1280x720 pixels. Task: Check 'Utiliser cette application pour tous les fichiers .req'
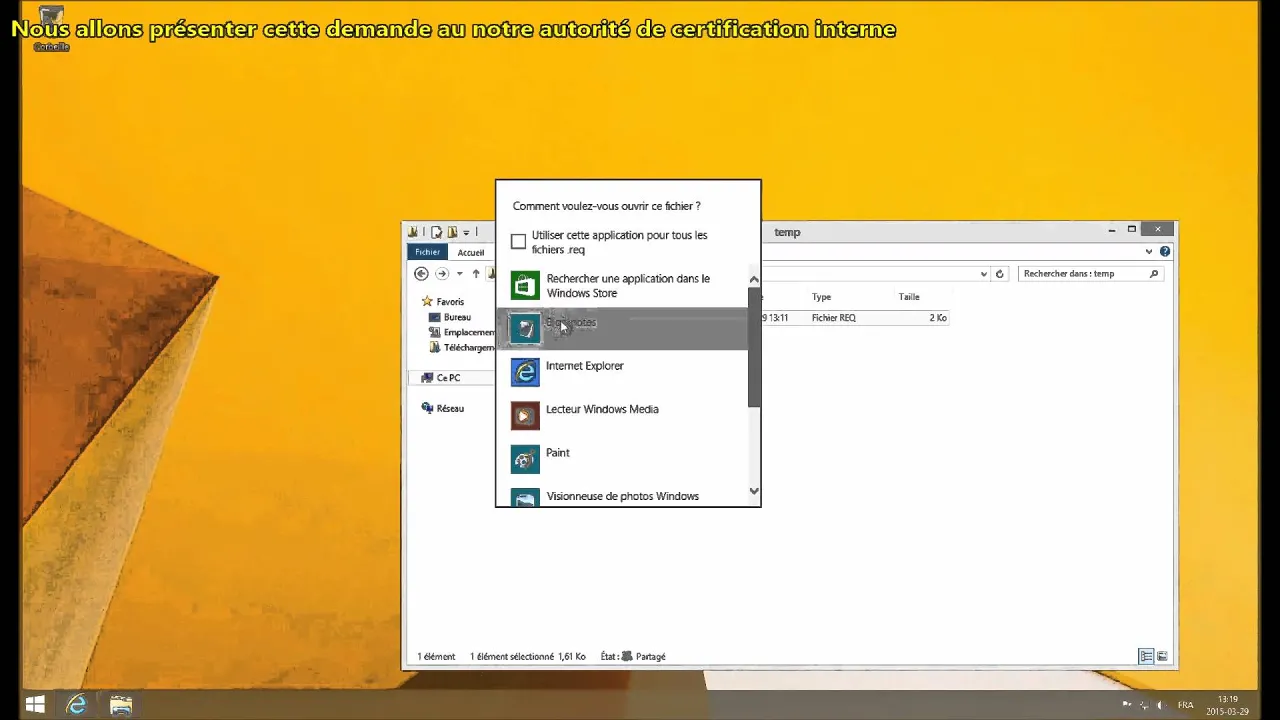pyautogui.click(x=518, y=242)
